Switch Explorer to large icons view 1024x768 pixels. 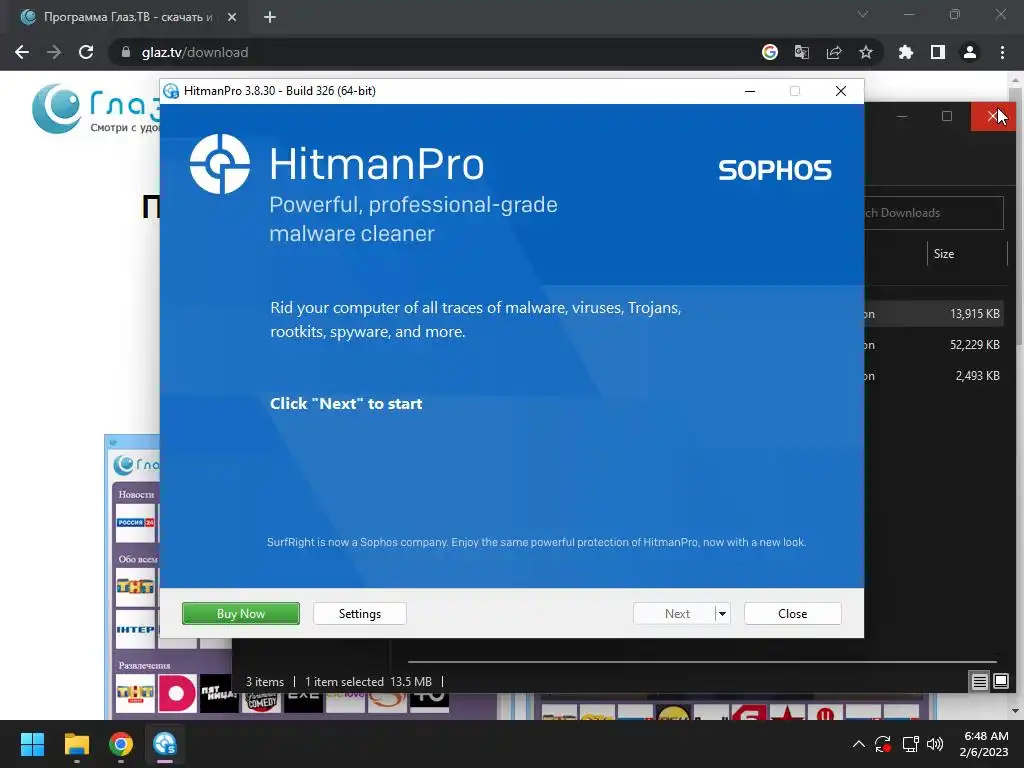1001,682
